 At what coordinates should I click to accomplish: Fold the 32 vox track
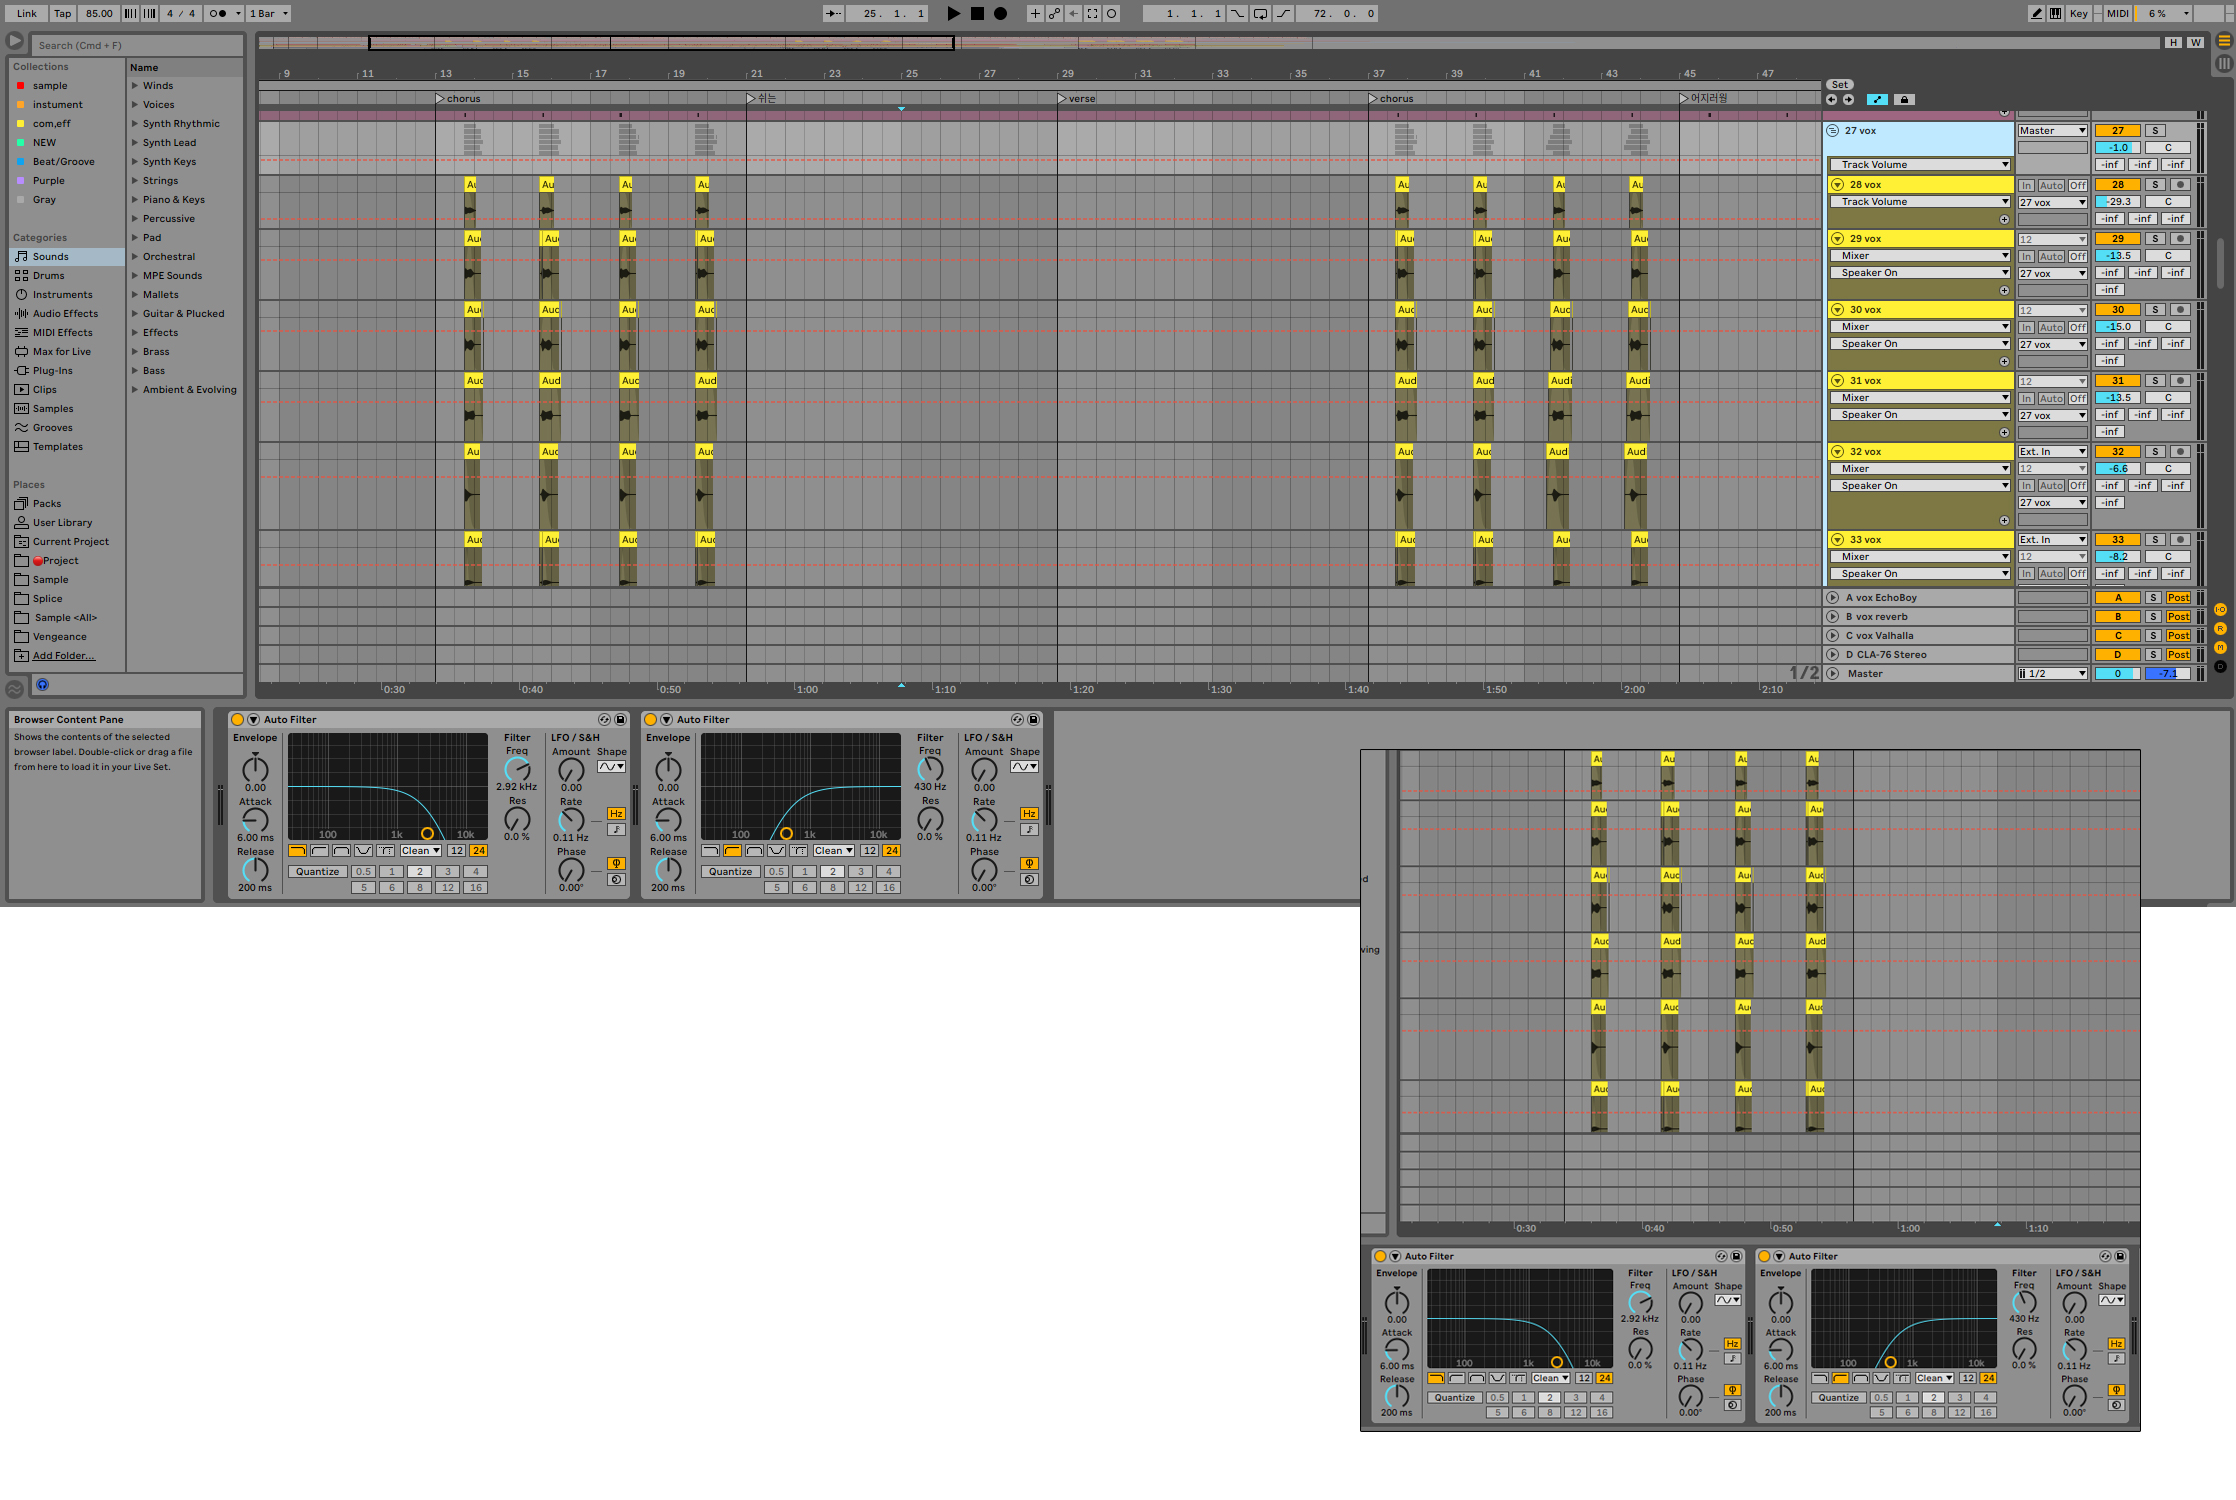pyautogui.click(x=1837, y=452)
